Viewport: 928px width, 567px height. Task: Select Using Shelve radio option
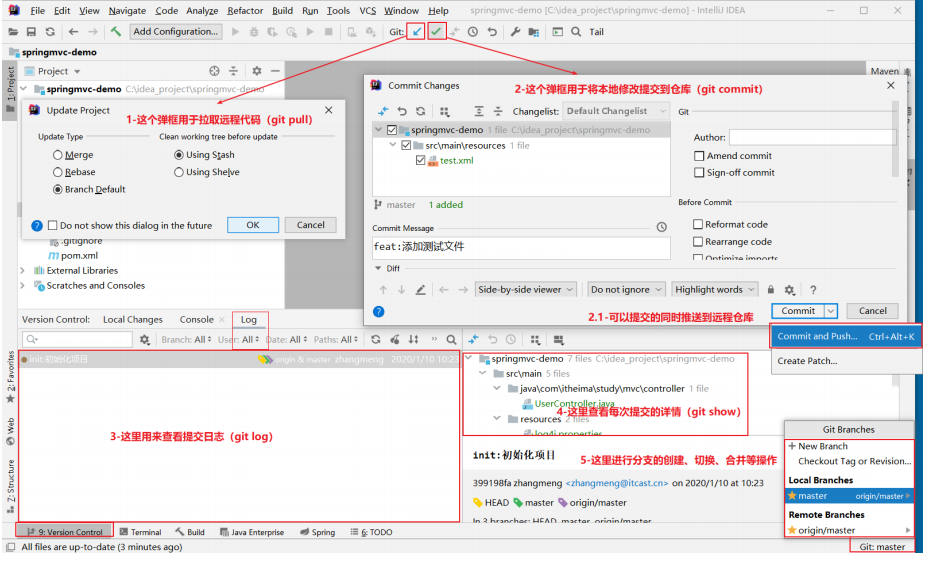pos(179,172)
